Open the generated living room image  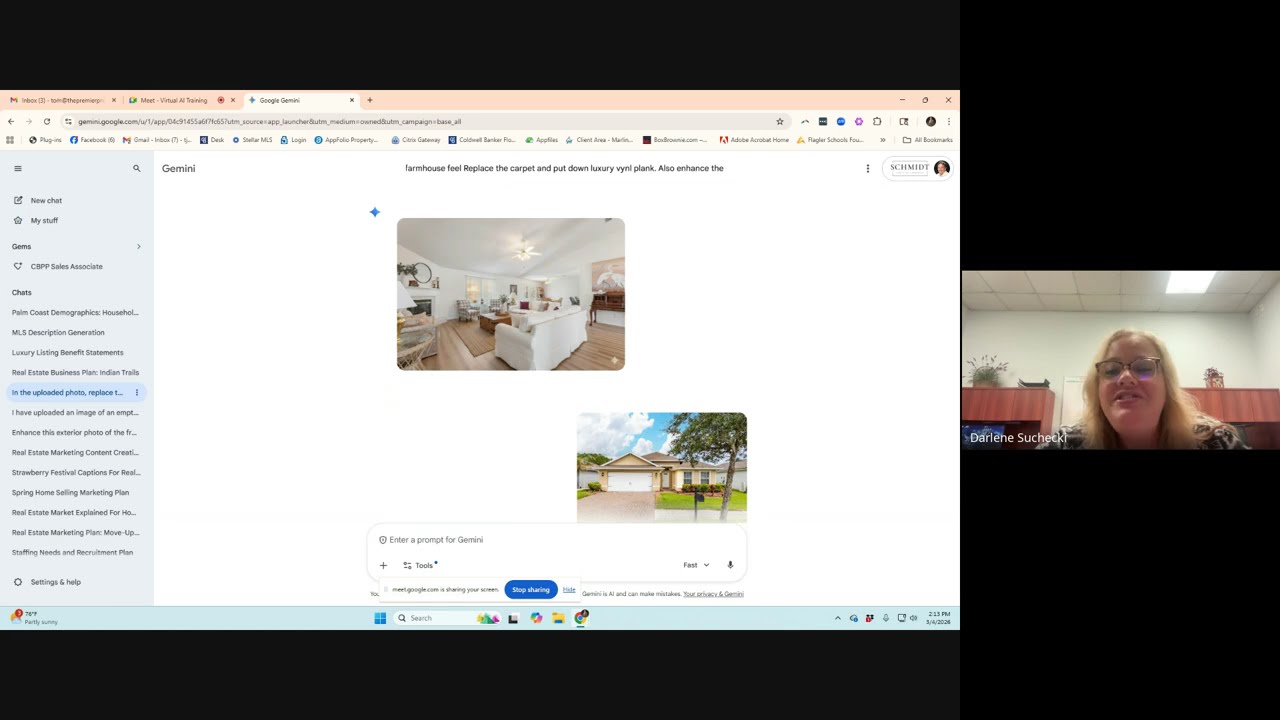click(x=511, y=294)
